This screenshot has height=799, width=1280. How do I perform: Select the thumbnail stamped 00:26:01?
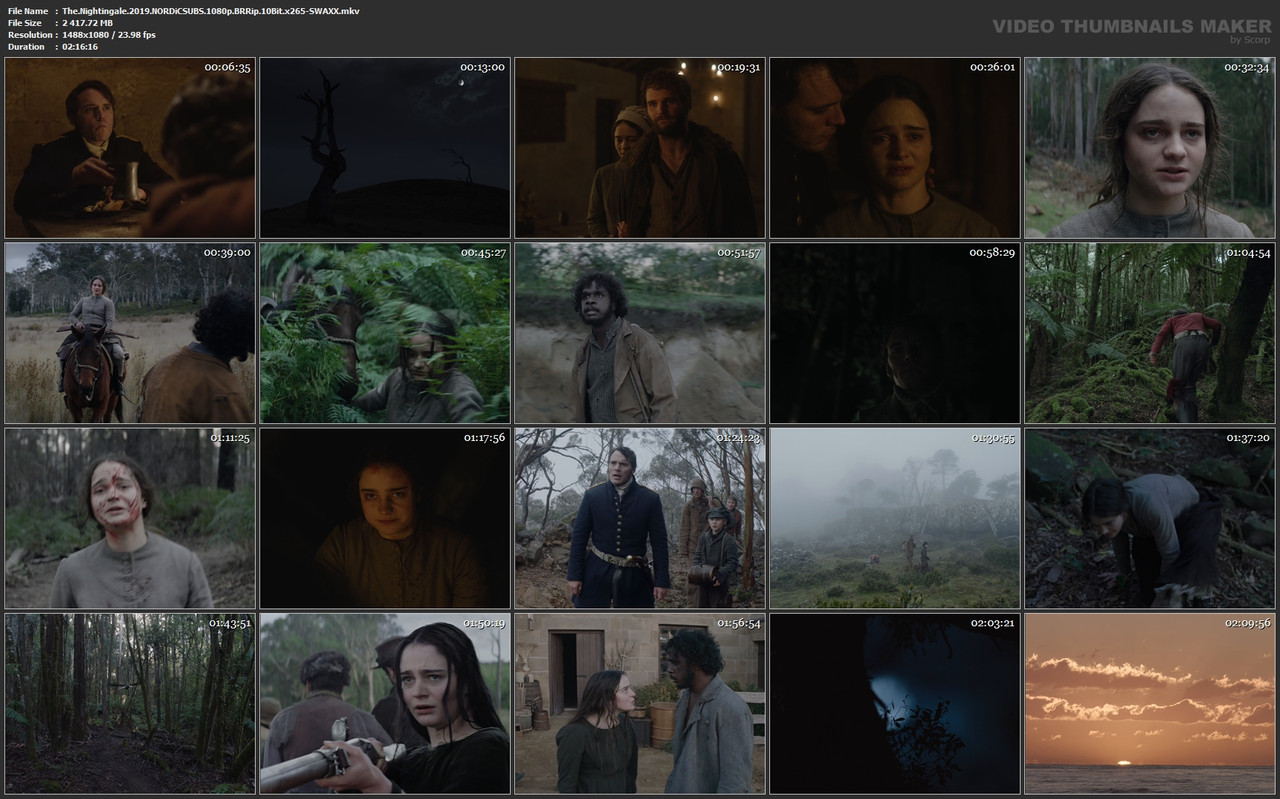point(895,148)
